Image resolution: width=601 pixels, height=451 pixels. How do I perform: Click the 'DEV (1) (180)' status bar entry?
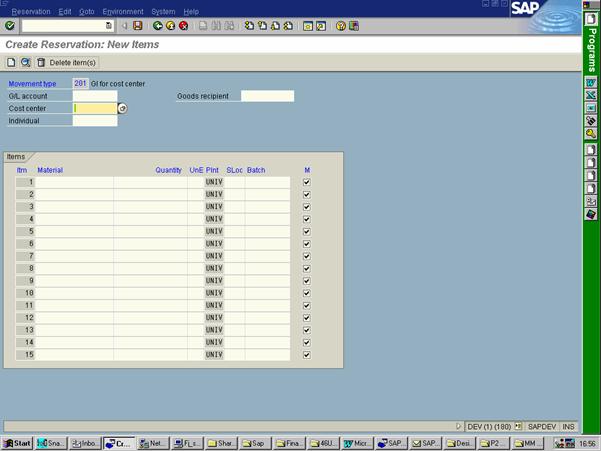[489, 426]
